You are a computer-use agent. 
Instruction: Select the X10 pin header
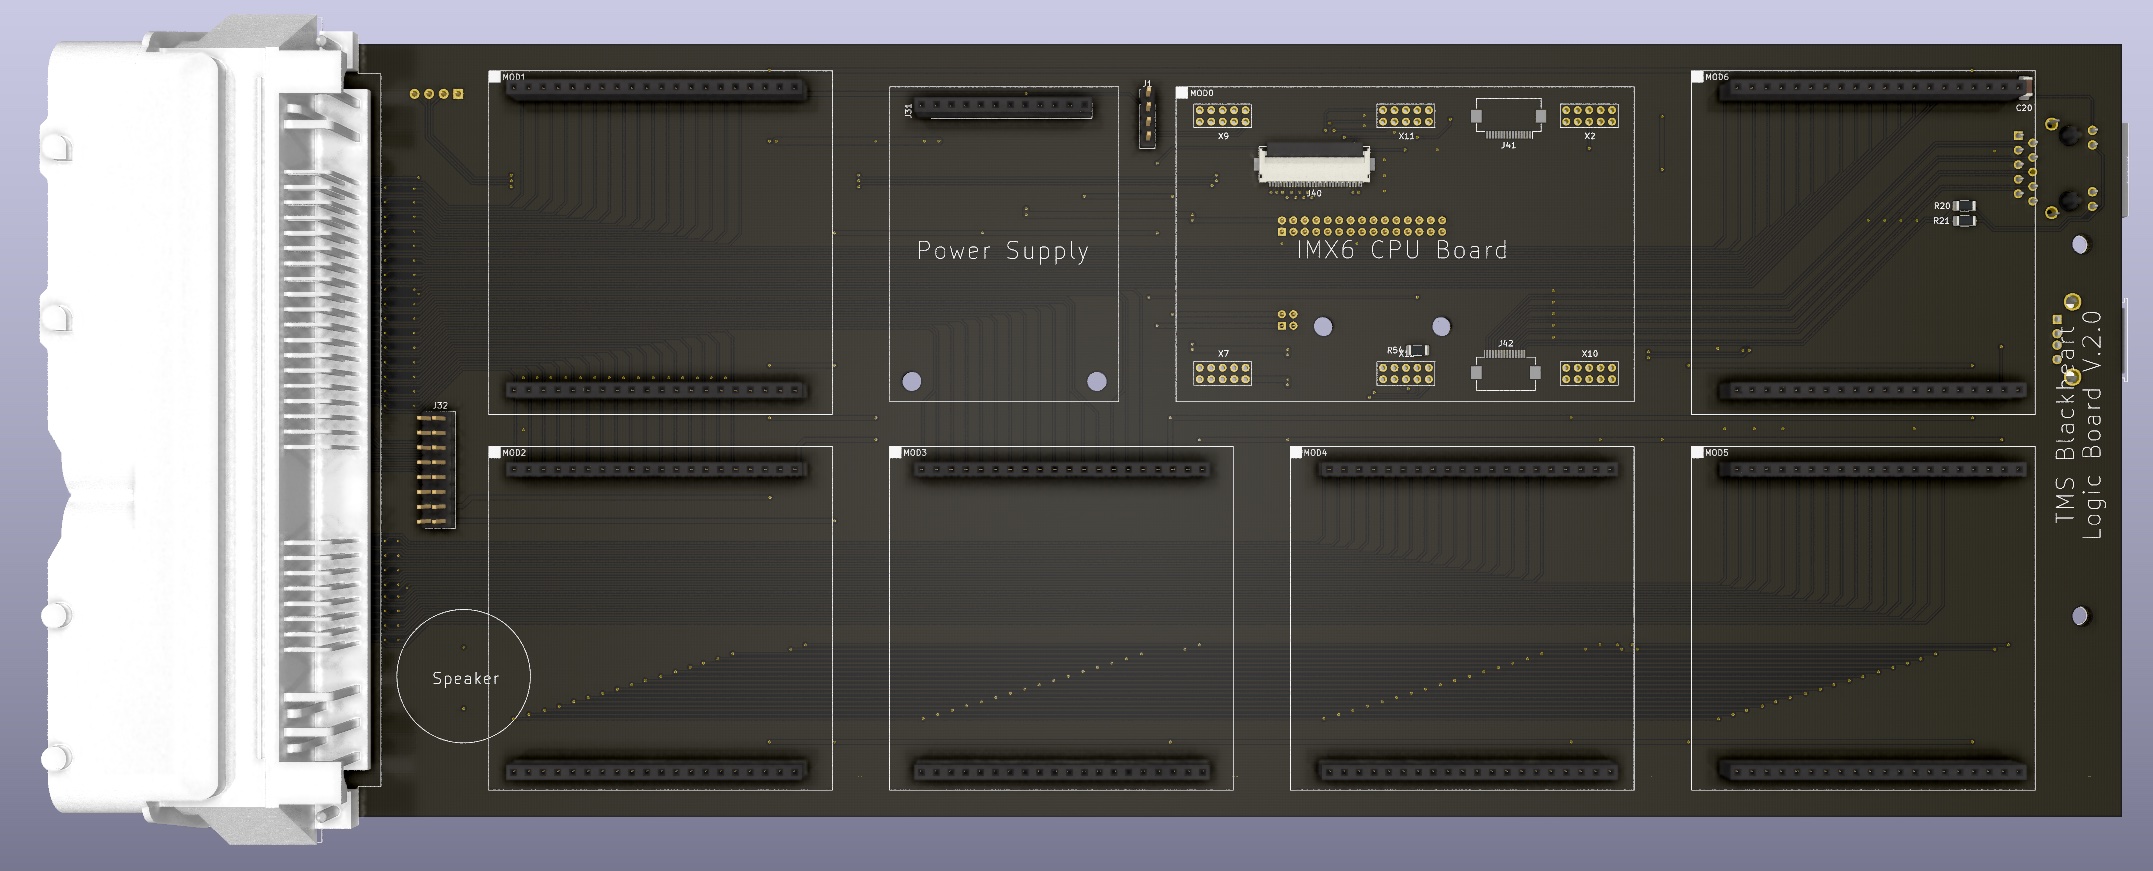[x=1589, y=373]
